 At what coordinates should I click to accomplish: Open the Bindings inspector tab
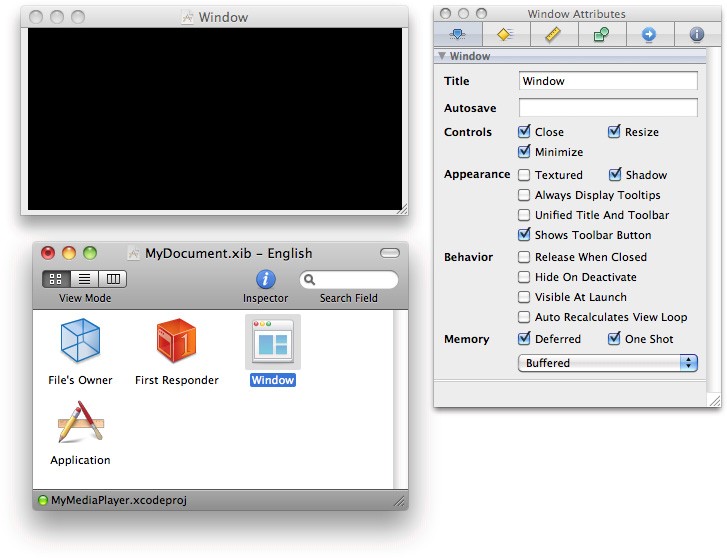(601, 34)
